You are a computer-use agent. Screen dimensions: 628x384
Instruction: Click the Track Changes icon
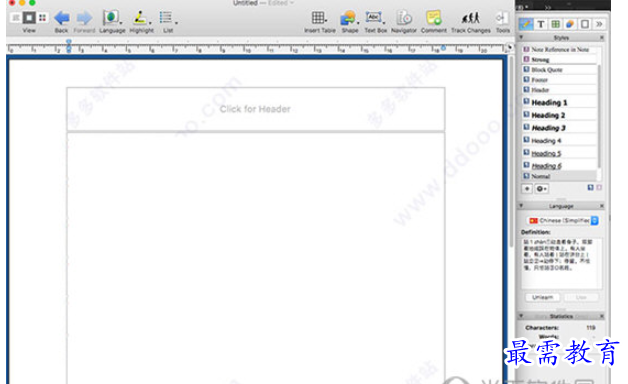tap(471, 18)
